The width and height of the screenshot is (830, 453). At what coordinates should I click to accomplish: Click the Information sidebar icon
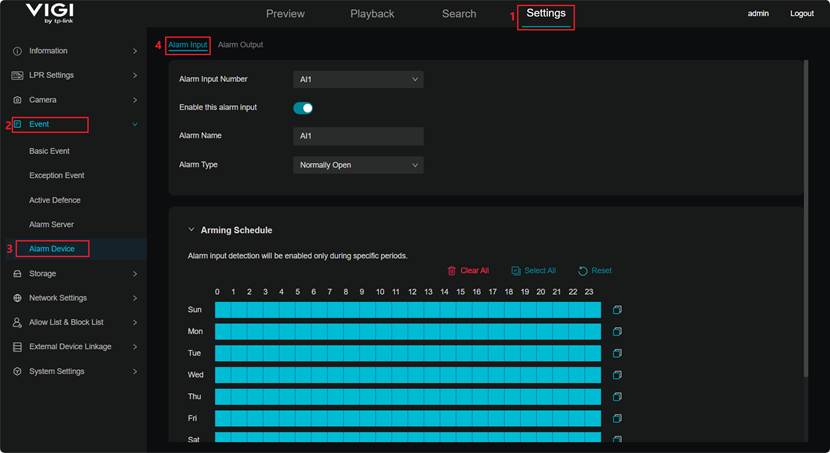(17, 51)
